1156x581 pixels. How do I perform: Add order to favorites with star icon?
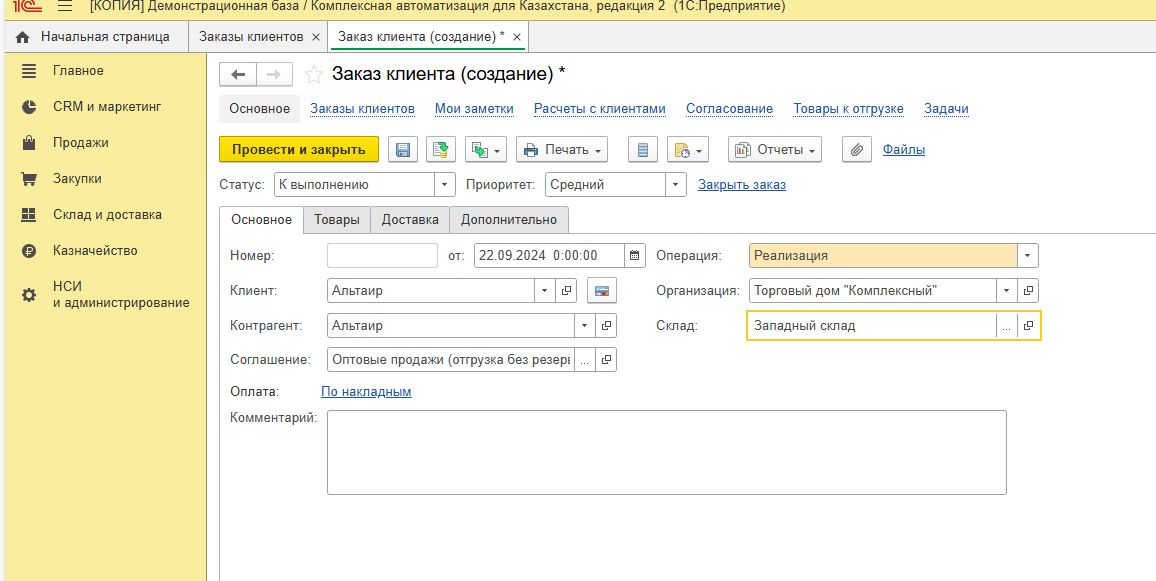point(314,75)
